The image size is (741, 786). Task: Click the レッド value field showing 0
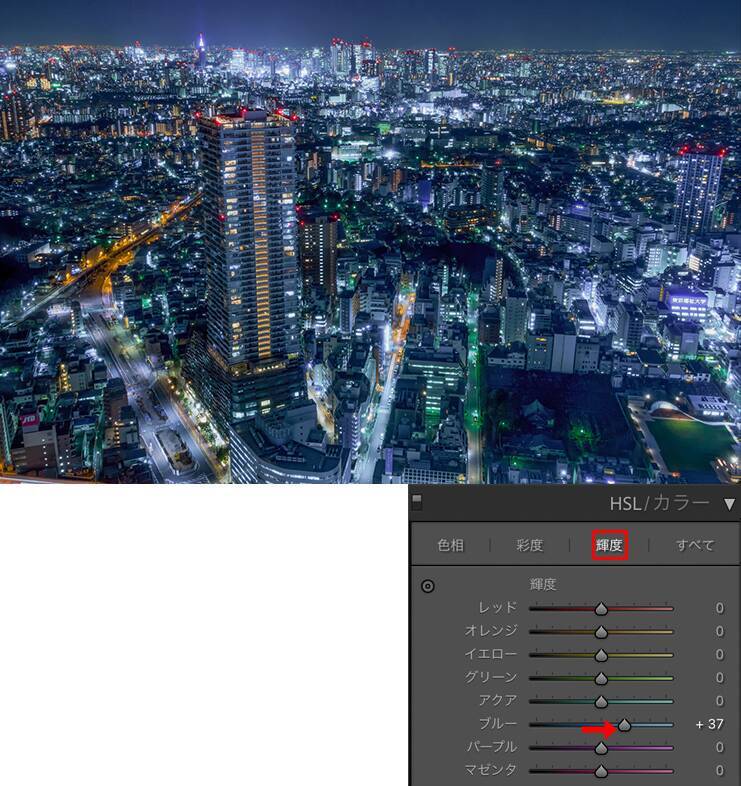pos(719,608)
